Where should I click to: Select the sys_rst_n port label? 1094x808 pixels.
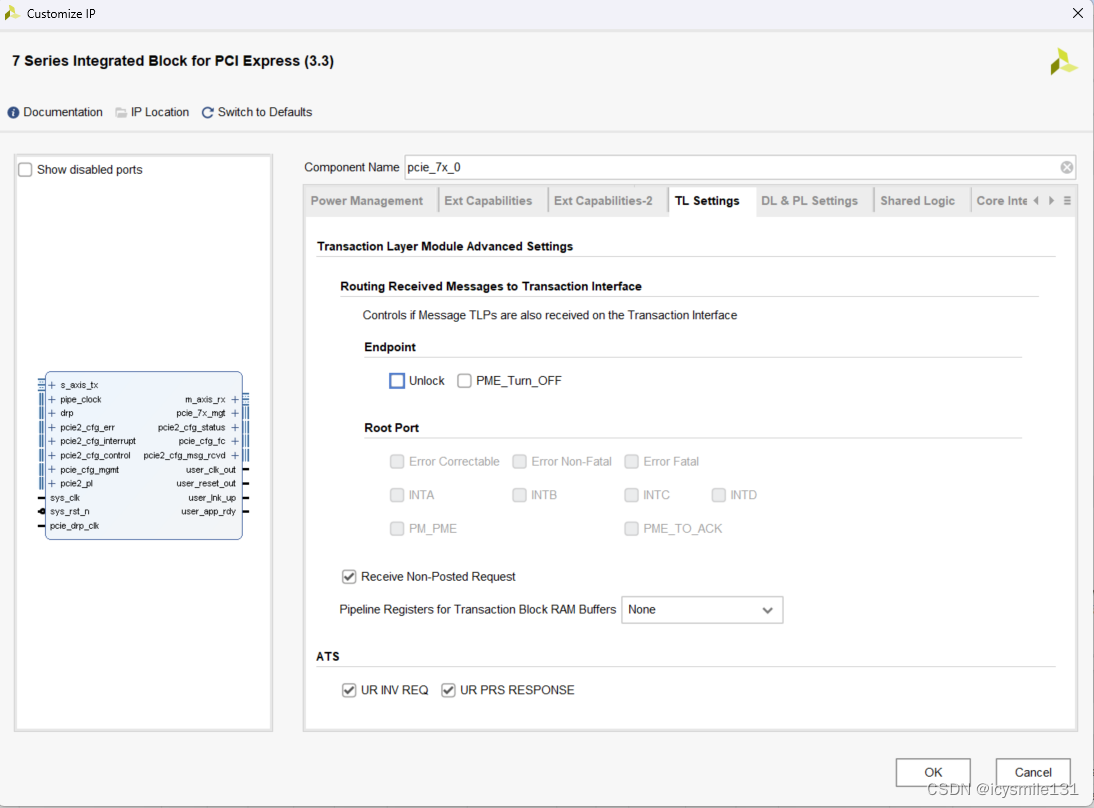(x=70, y=511)
